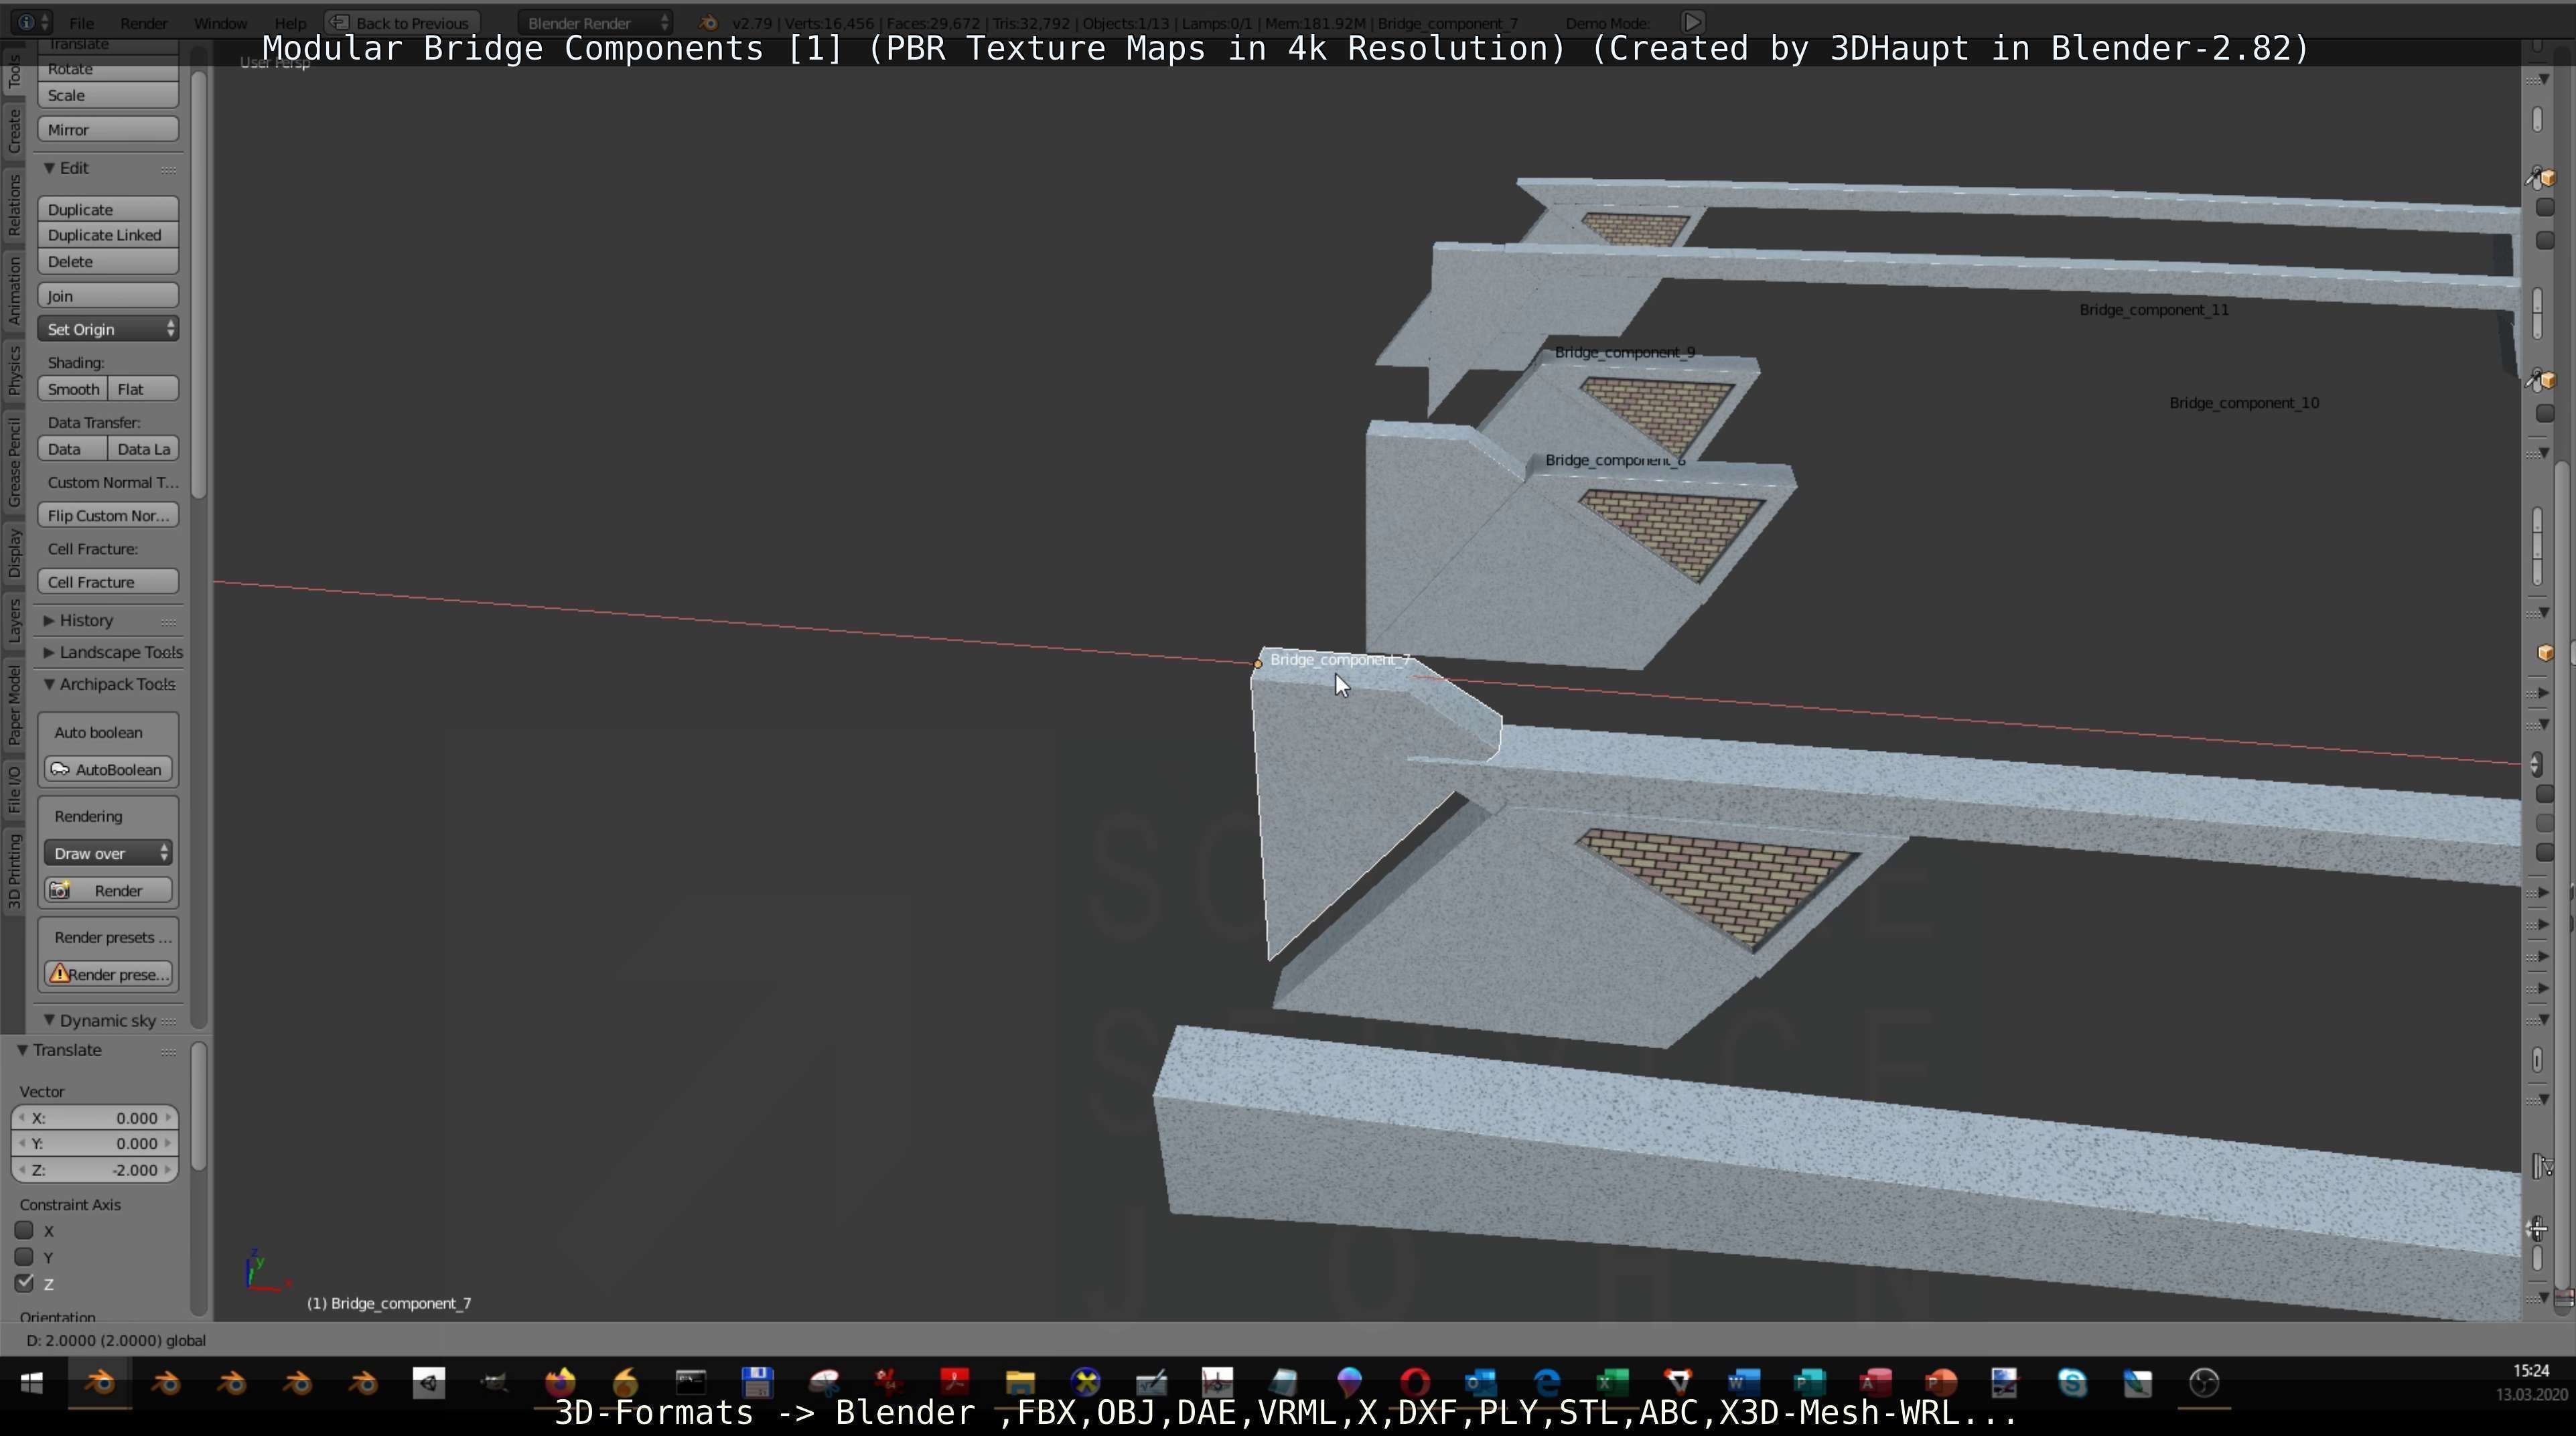Click Back to Previous button
Image resolution: width=2576 pixels, height=1436 pixels.
401,22
